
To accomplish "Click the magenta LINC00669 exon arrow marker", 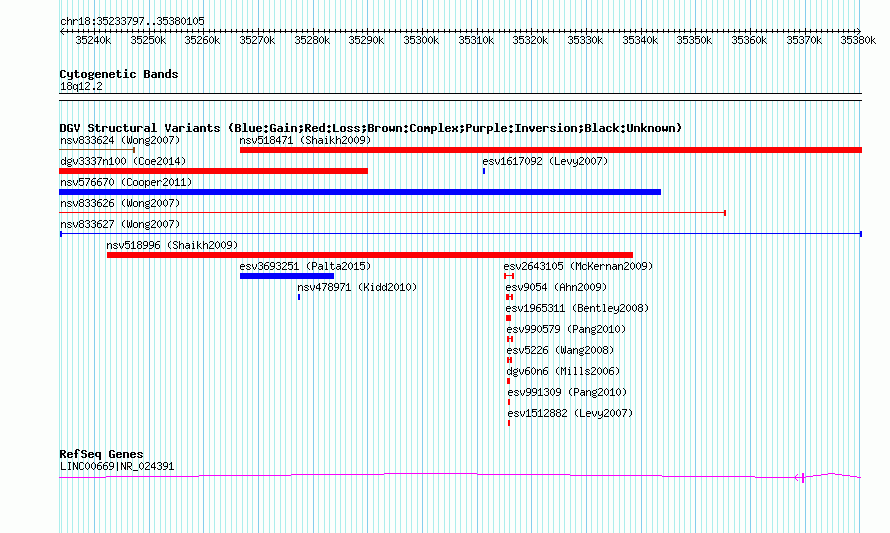I will (800, 477).
